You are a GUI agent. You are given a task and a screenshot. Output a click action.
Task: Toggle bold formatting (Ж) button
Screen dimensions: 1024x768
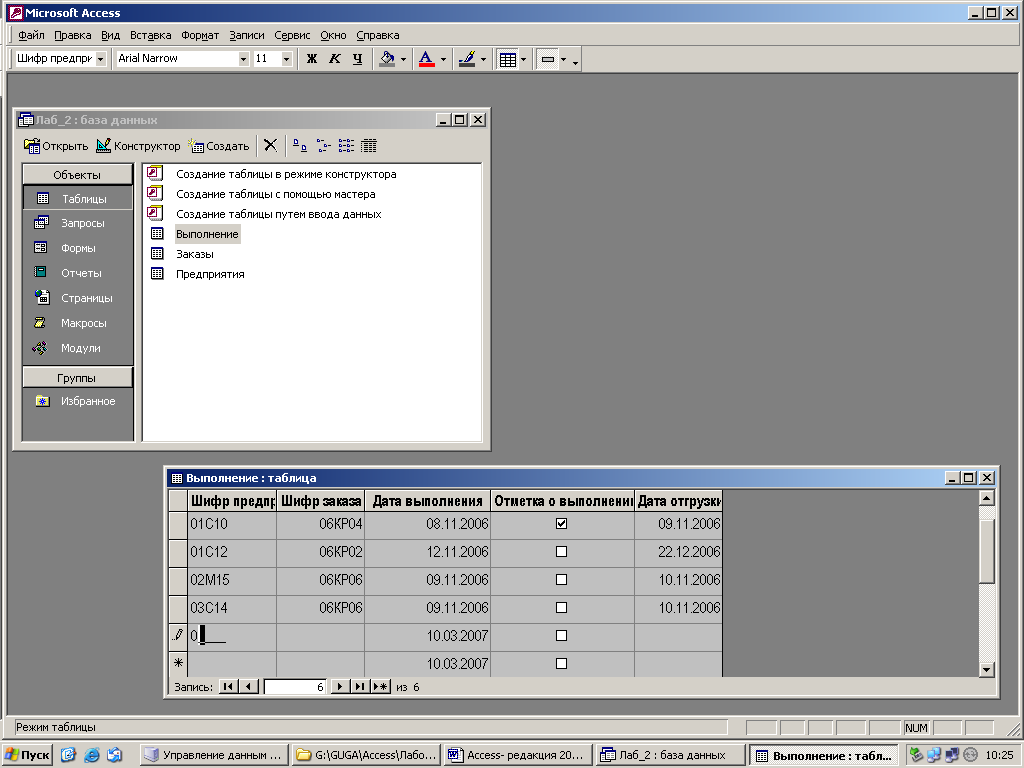[x=312, y=59]
